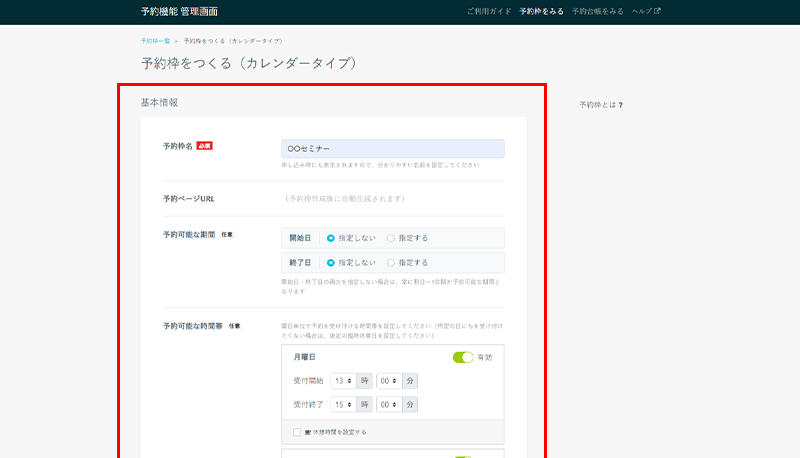Select 指定しない for 開始日
800x458 pixels.
(331, 238)
